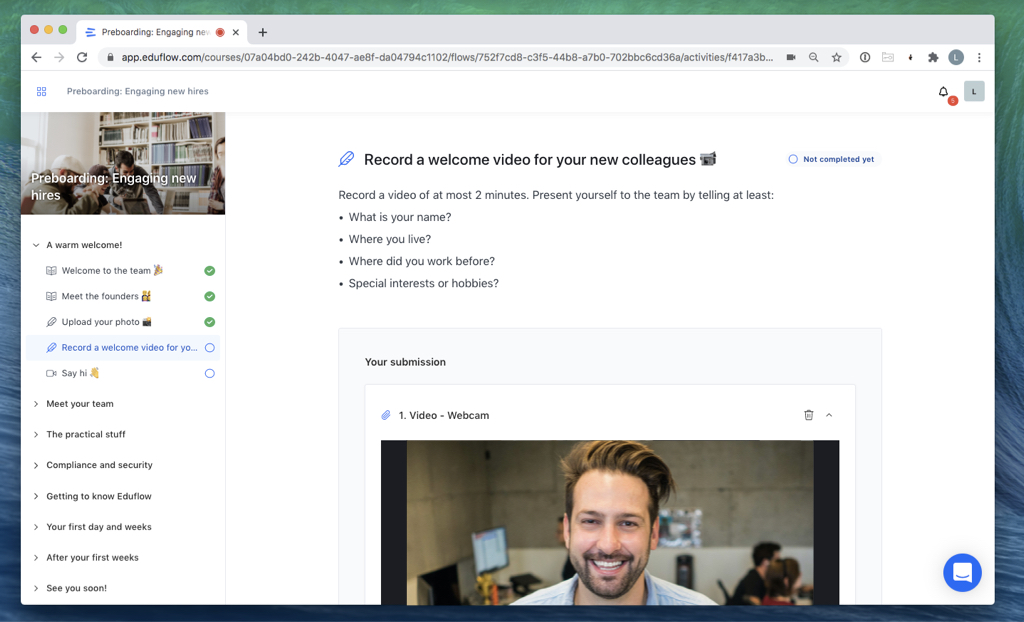Screen dimensions: 1024x622
Task: Collapse the A warm welcome! section
Action: pos(37,245)
